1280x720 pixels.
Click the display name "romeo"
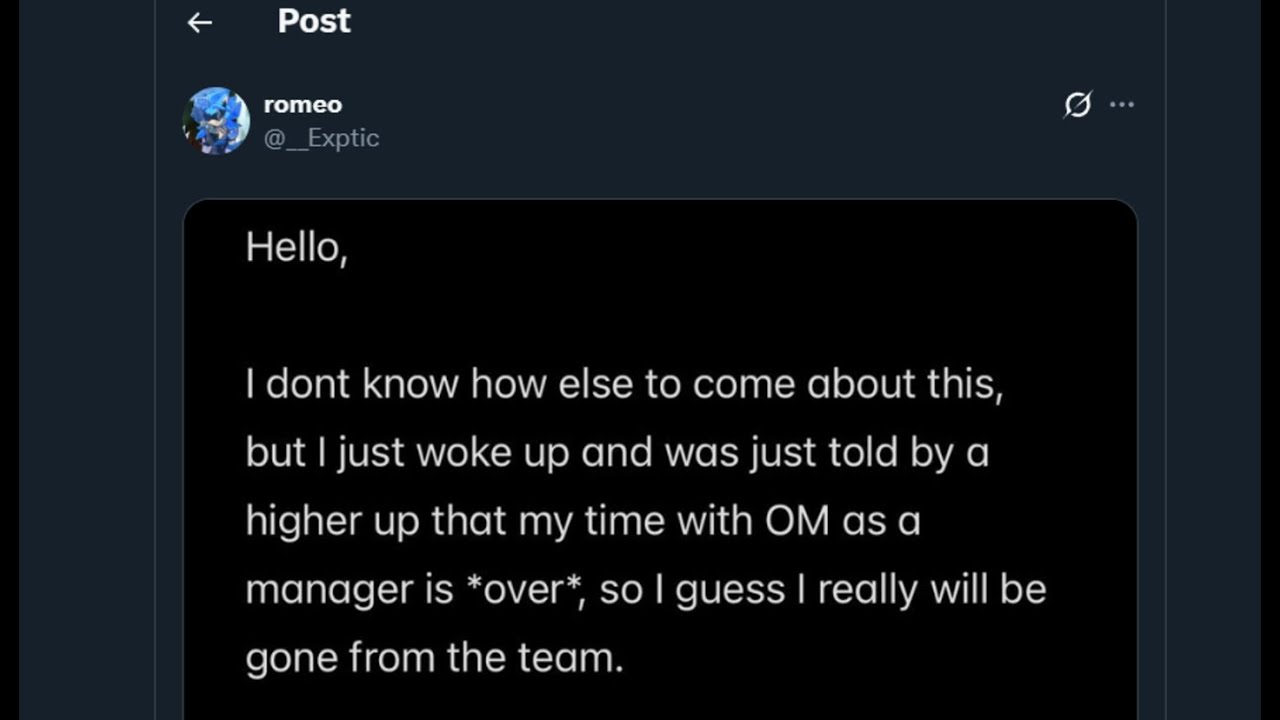[x=302, y=104]
